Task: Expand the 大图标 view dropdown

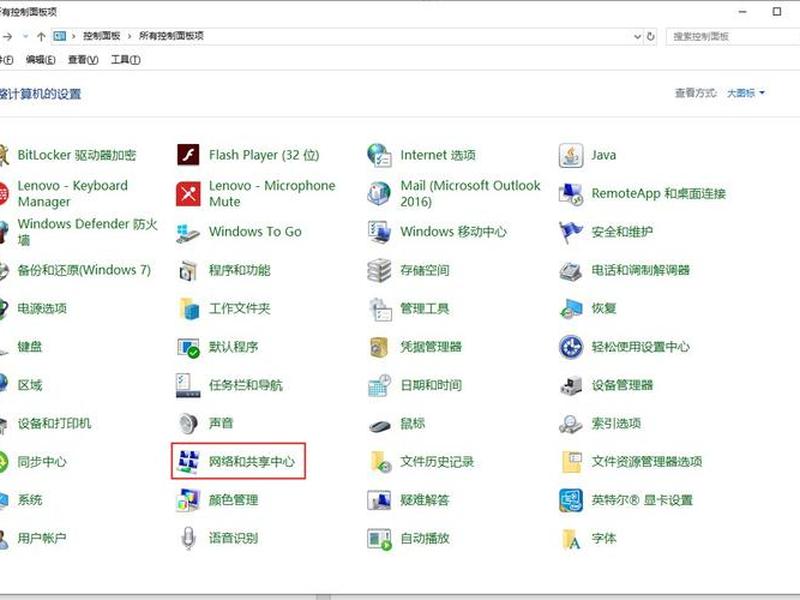Action: click(746, 93)
